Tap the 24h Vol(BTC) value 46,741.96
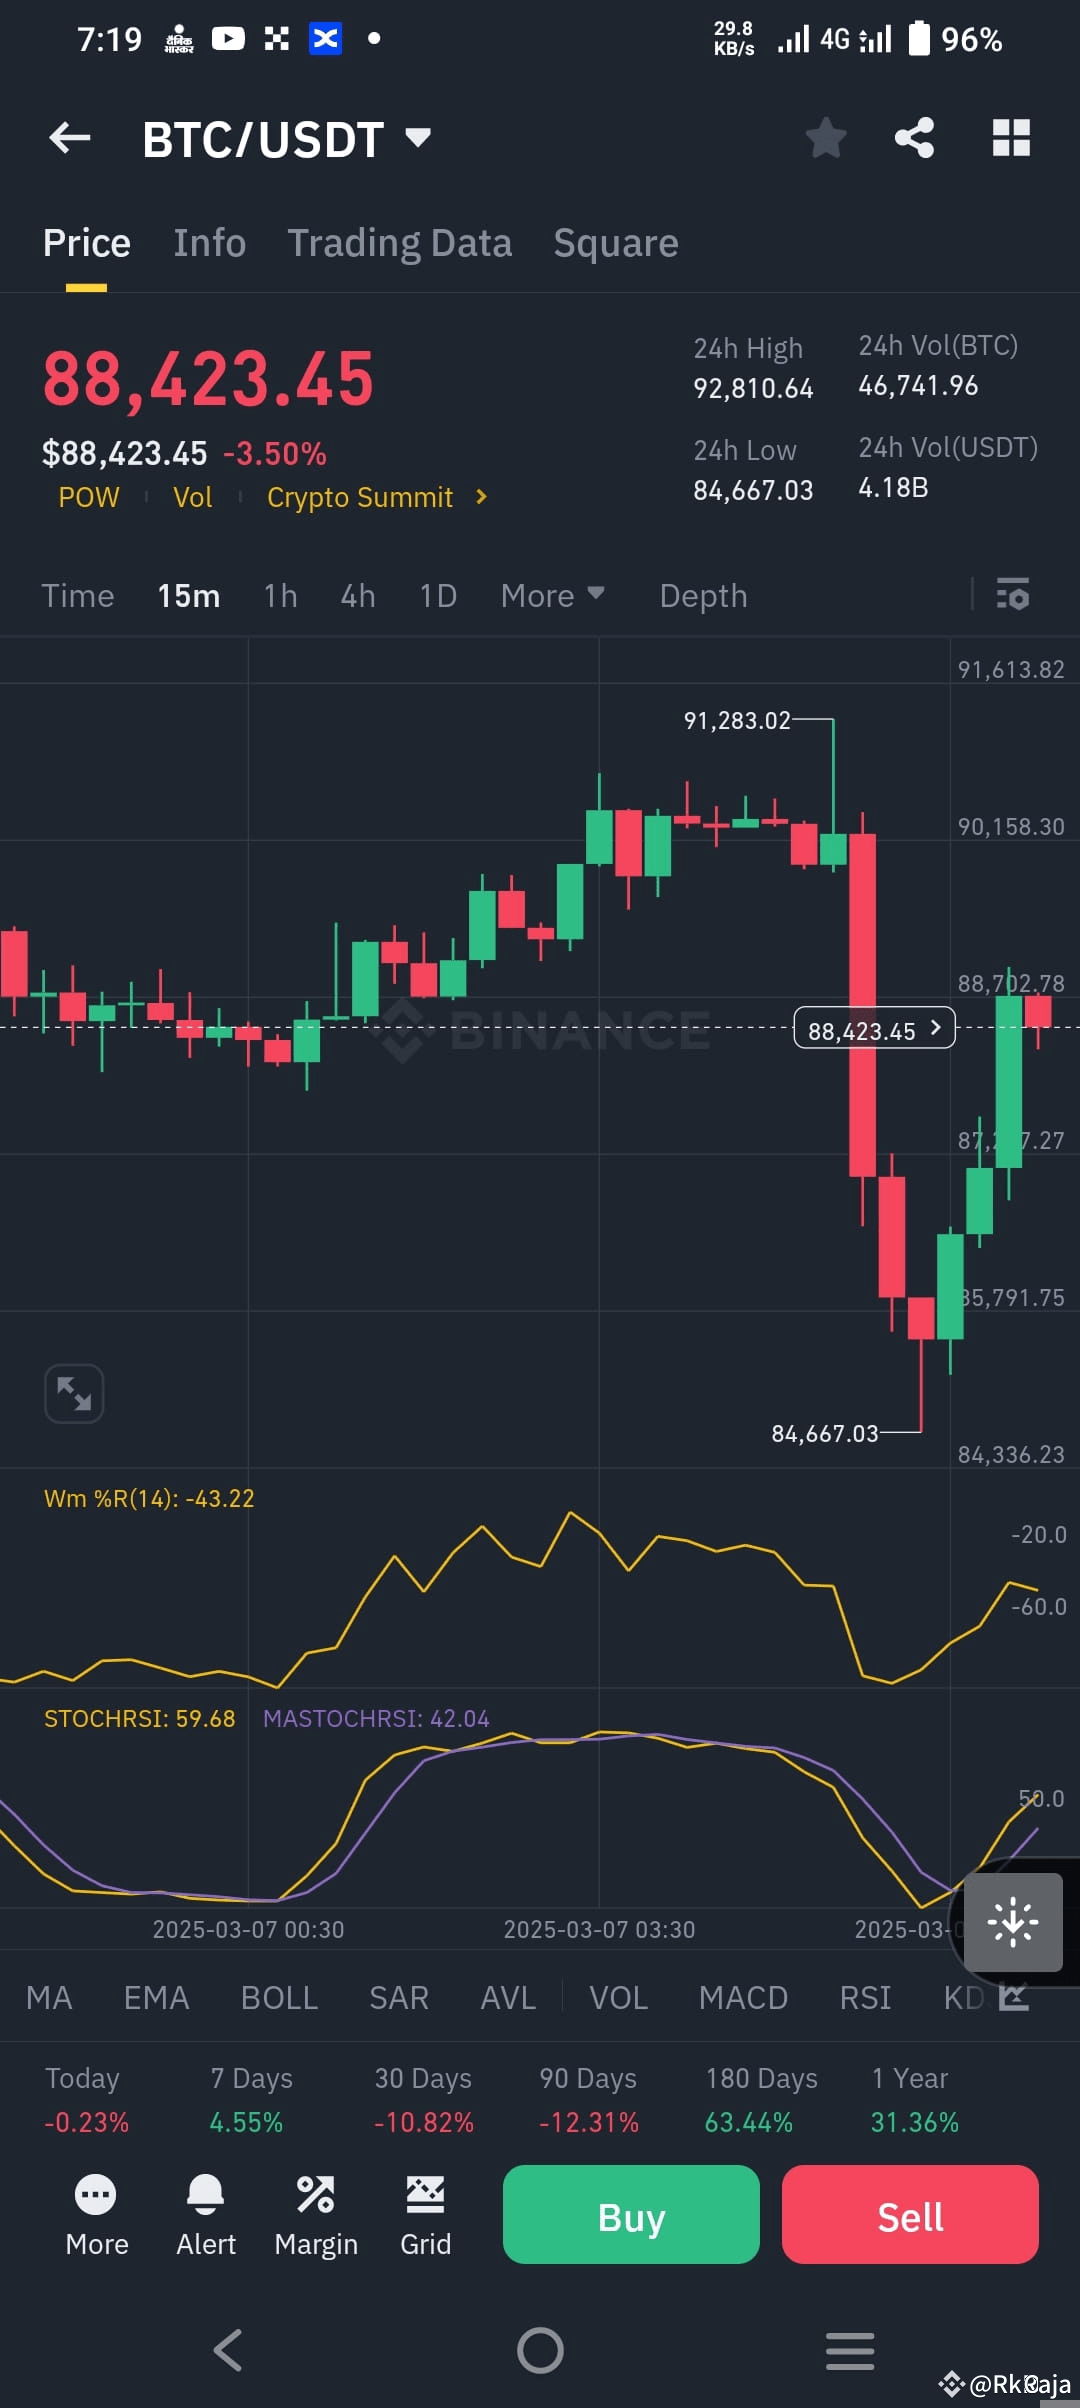The image size is (1080, 2408). click(918, 385)
